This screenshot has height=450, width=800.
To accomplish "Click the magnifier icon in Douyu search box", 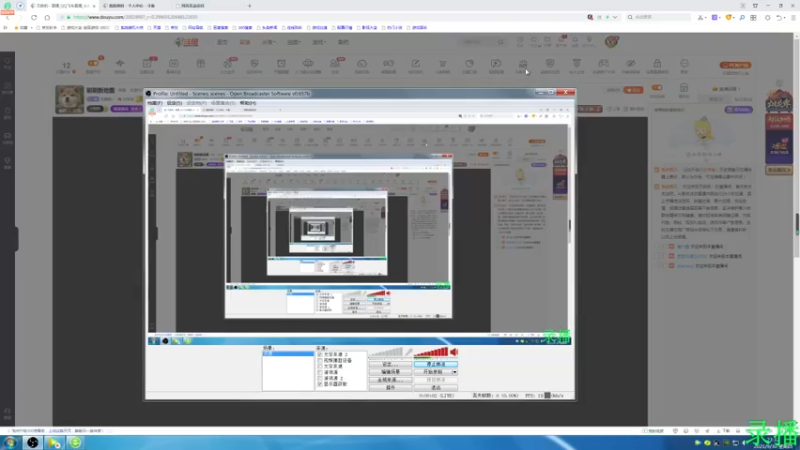I will tap(501, 42).
